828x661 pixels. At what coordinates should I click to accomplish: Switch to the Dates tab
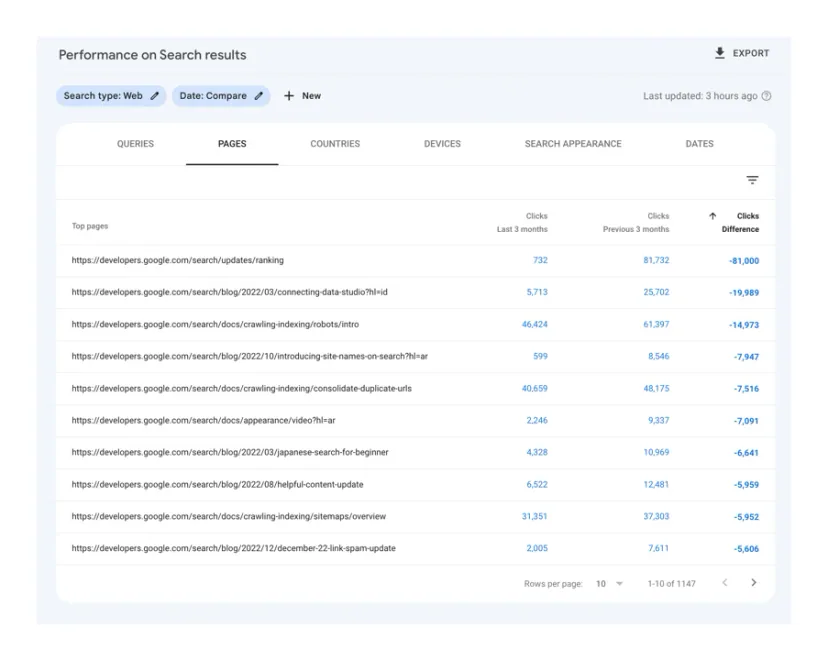pyautogui.click(x=699, y=144)
